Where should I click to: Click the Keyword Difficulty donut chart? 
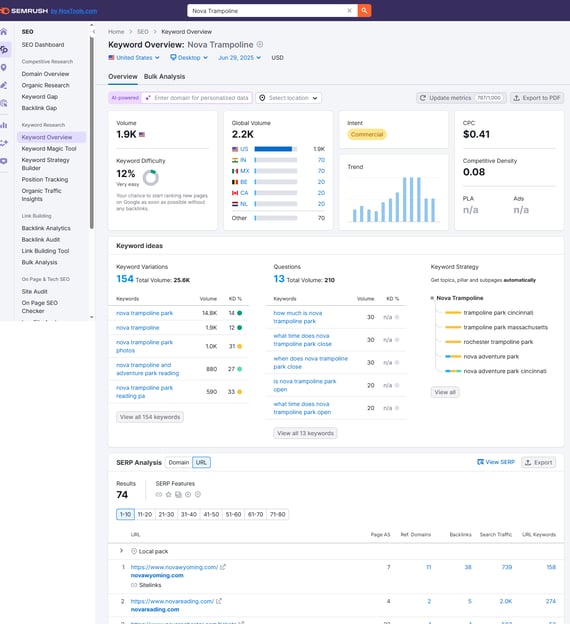(151, 178)
